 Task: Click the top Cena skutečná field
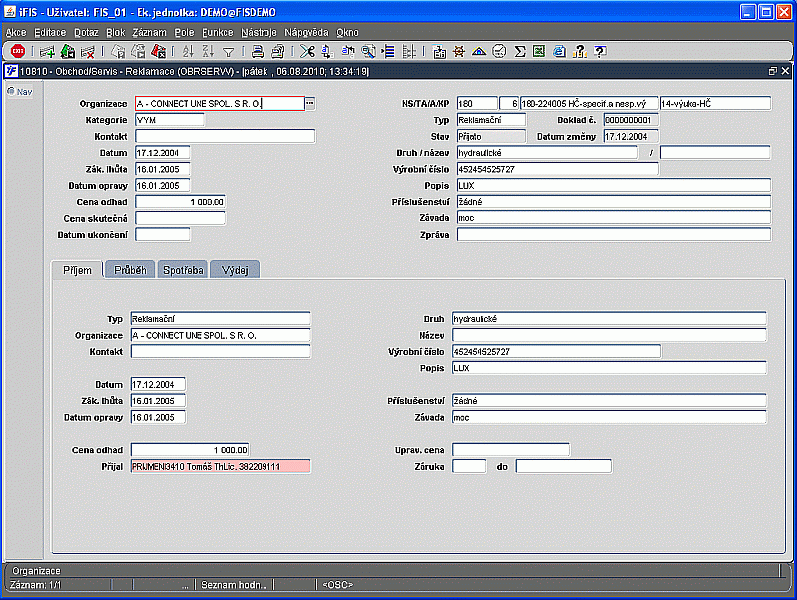point(180,218)
